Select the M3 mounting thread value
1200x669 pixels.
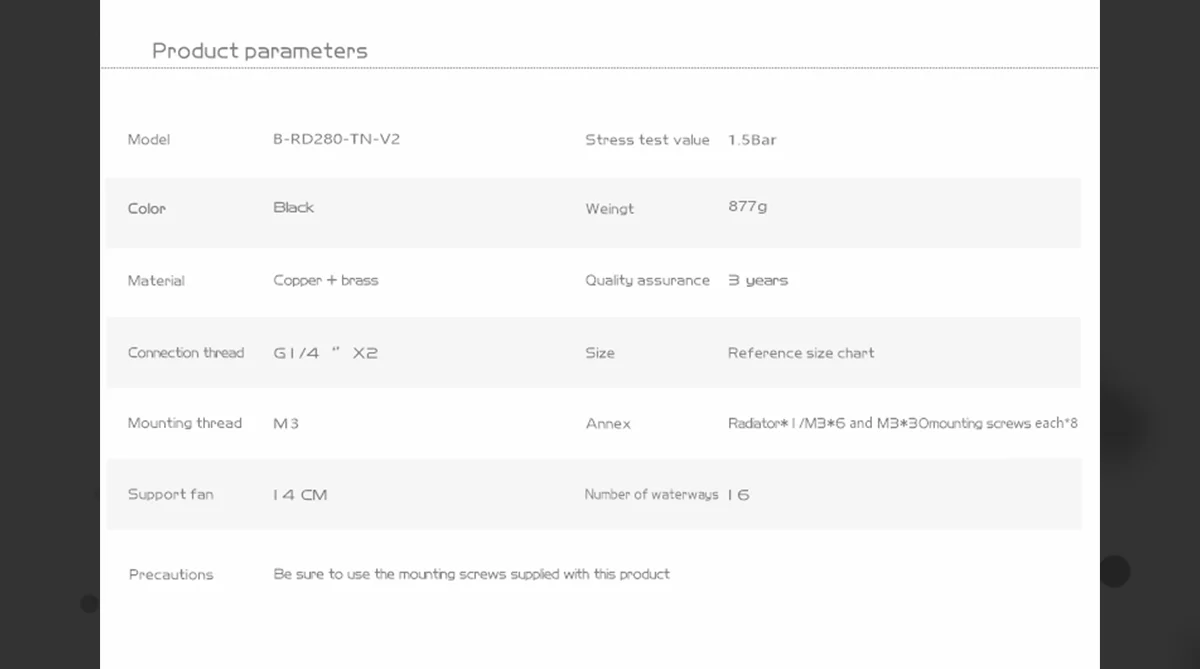click(286, 424)
